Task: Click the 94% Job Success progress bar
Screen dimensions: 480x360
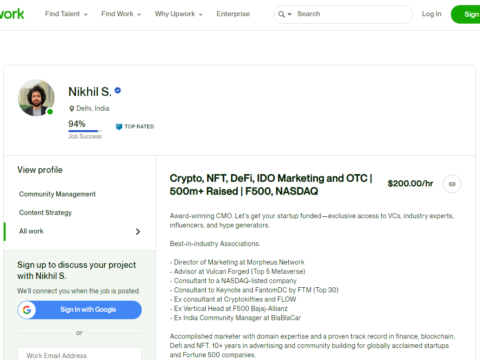Action: [85, 131]
